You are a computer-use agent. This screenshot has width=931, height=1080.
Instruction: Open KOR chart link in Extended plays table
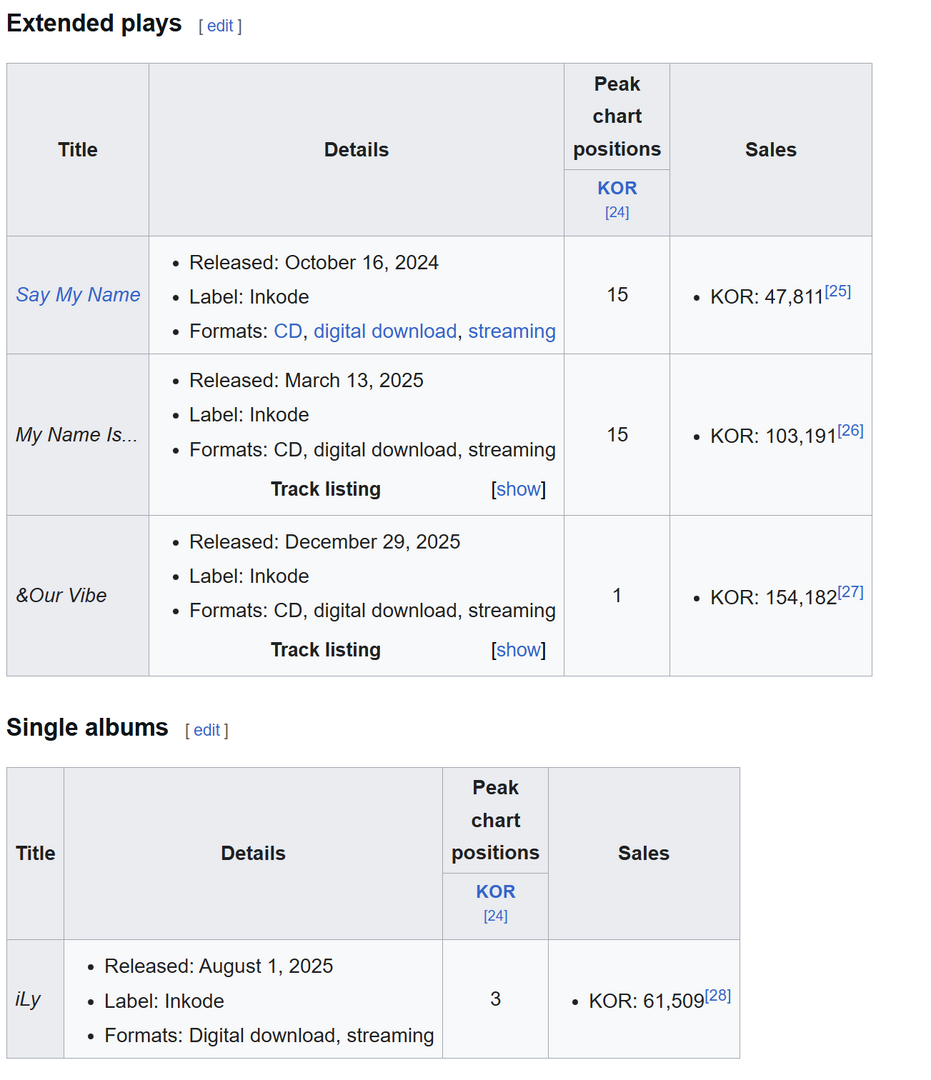[x=617, y=188]
